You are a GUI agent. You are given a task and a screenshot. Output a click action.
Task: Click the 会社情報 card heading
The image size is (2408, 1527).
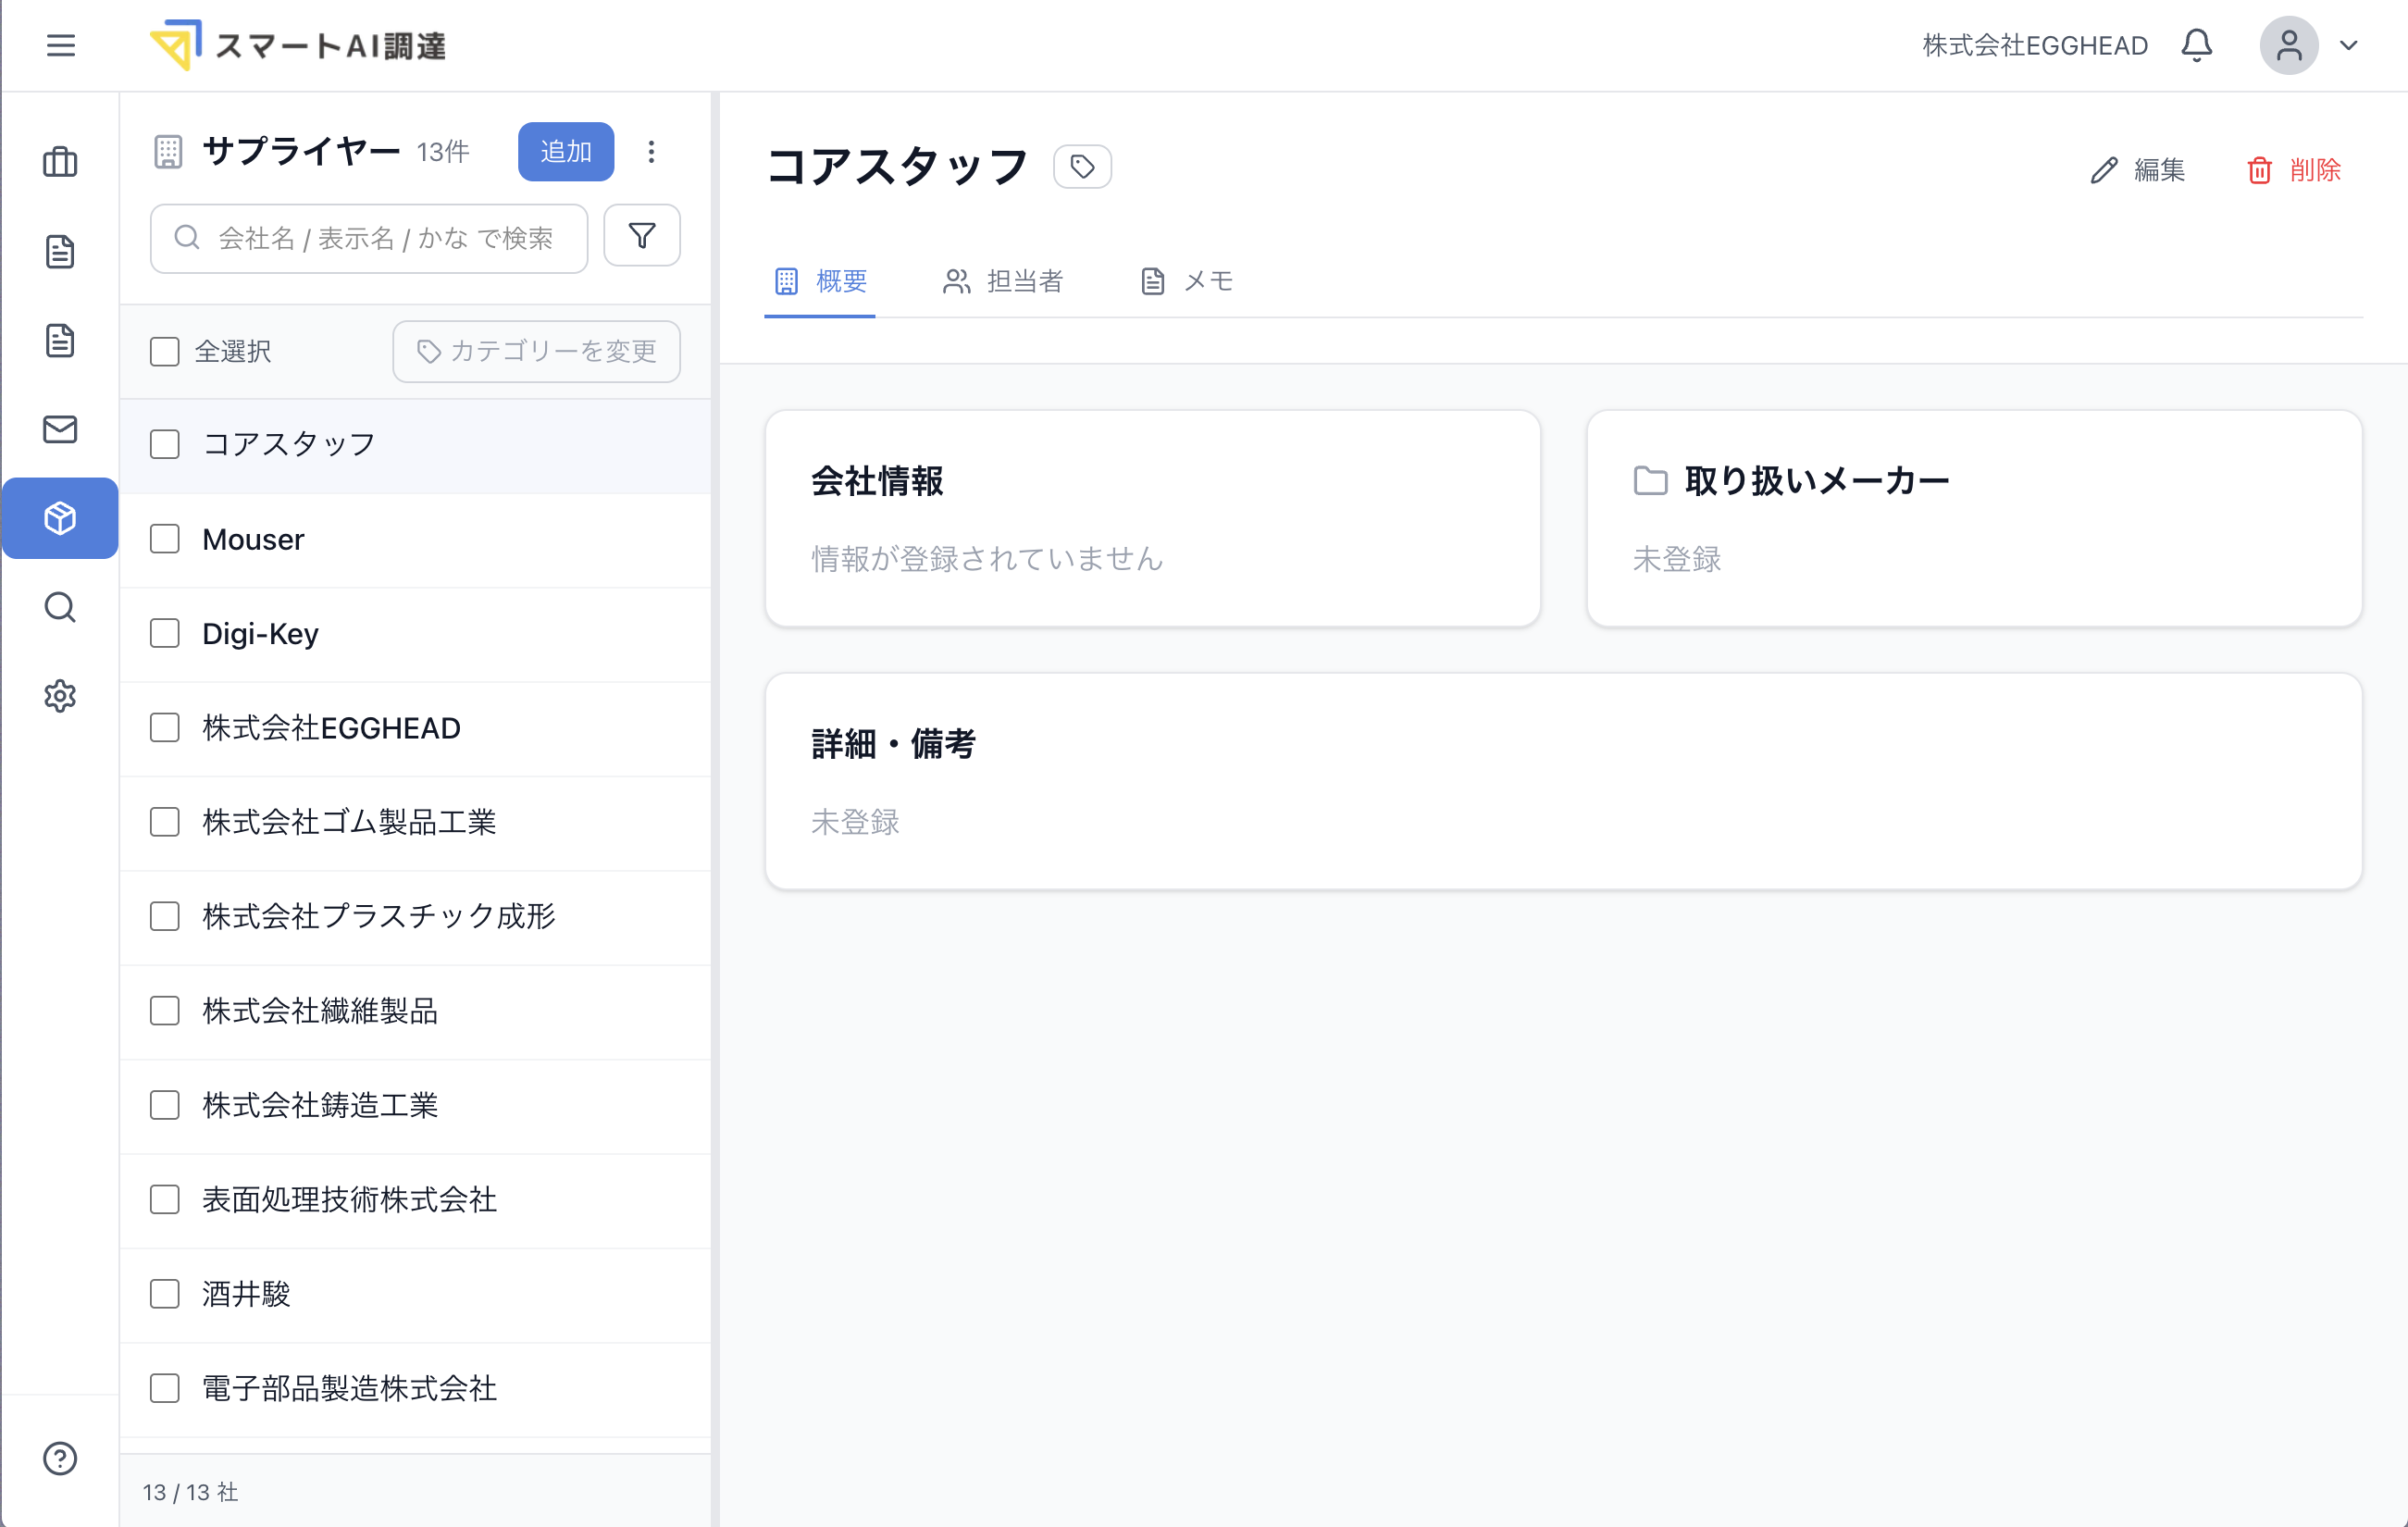click(877, 481)
